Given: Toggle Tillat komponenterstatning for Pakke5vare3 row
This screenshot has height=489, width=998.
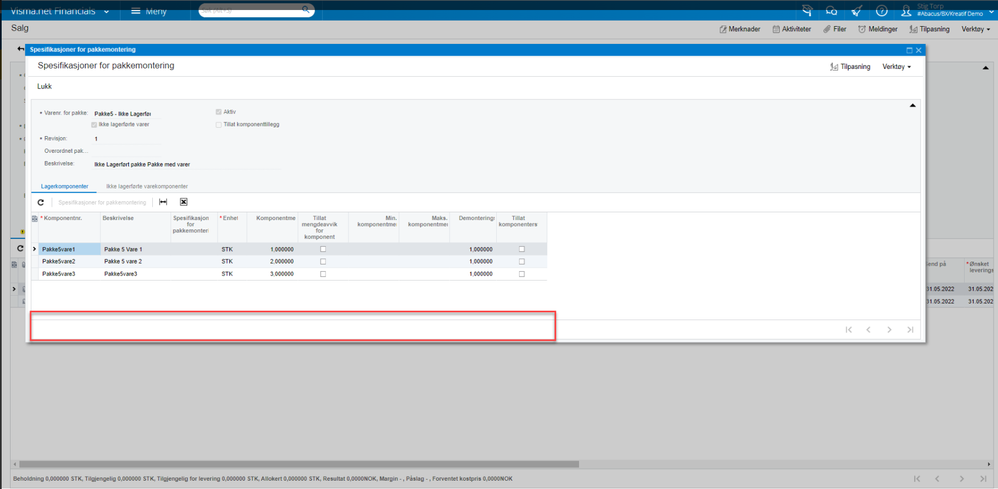Looking at the screenshot, I should (x=522, y=274).
